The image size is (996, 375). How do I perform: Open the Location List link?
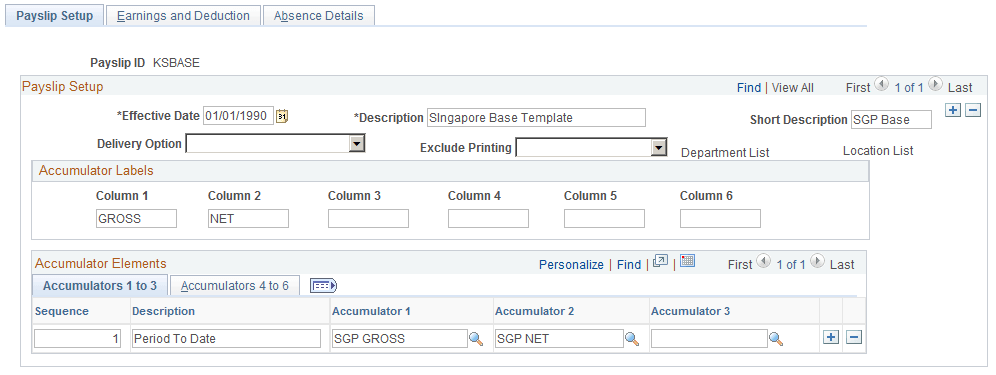[878, 151]
